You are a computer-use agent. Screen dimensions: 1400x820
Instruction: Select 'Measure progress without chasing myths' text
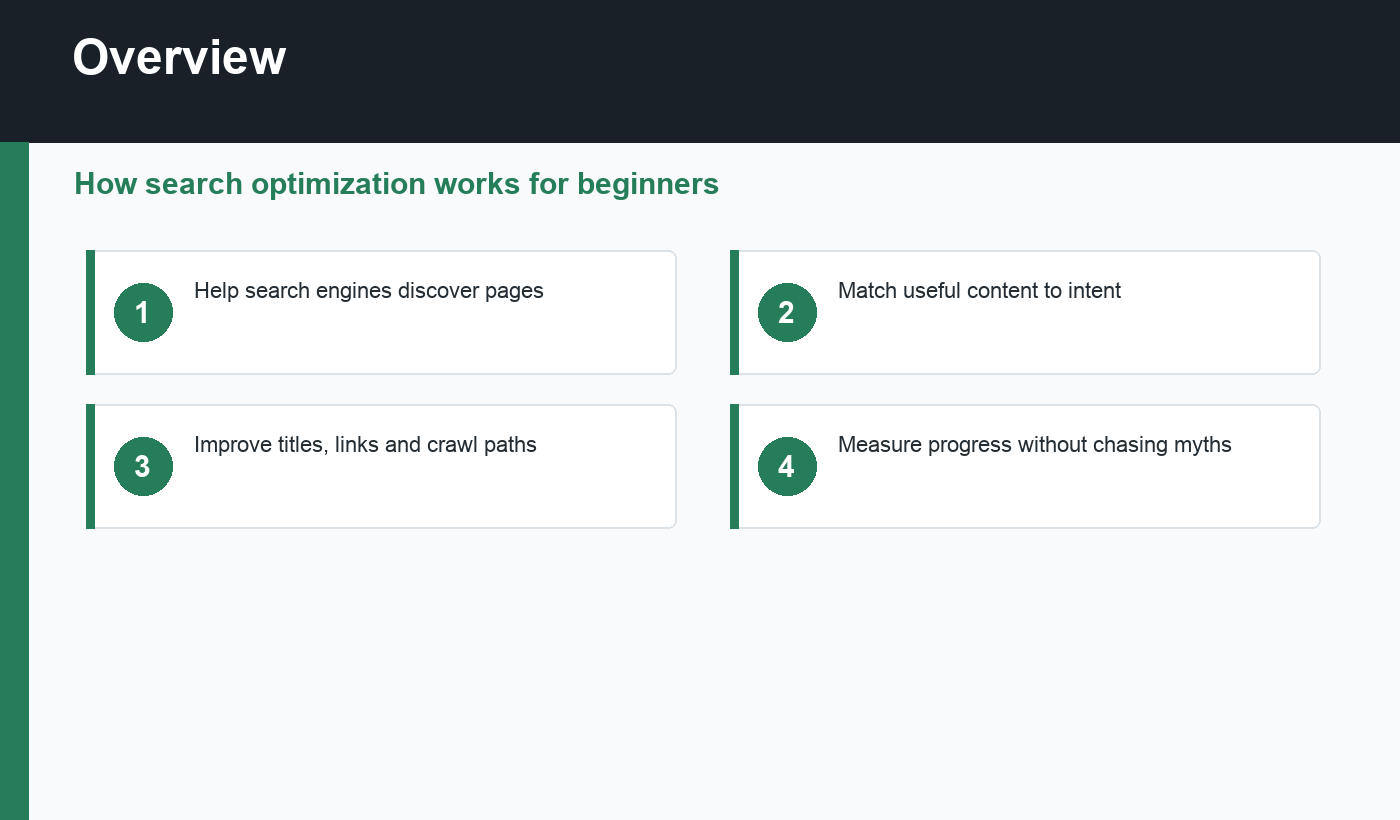pos(1034,445)
